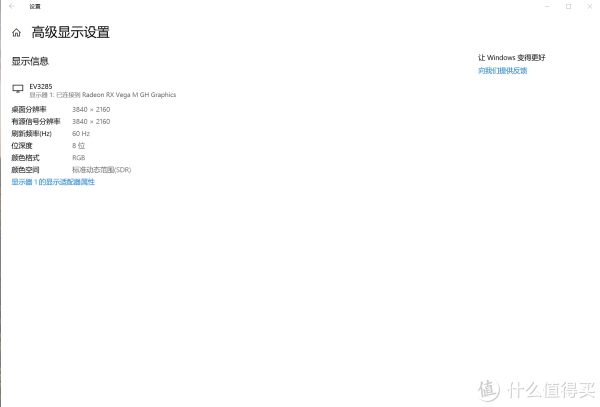Select the EV3285 monitor name text
600x407 pixels.
(41, 87)
